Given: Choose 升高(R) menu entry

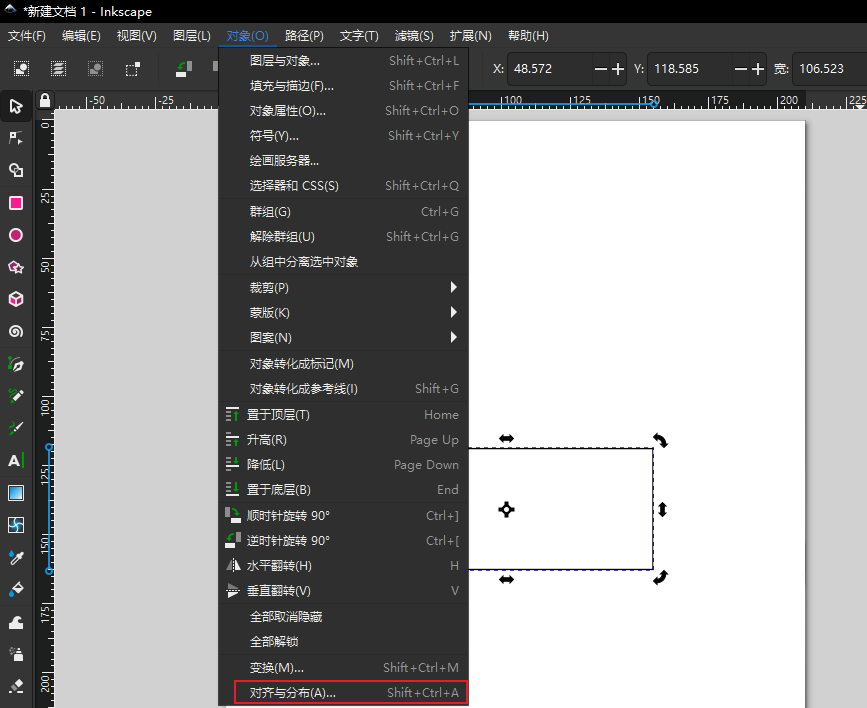Looking at the screenshot, I should click(343, 440).
